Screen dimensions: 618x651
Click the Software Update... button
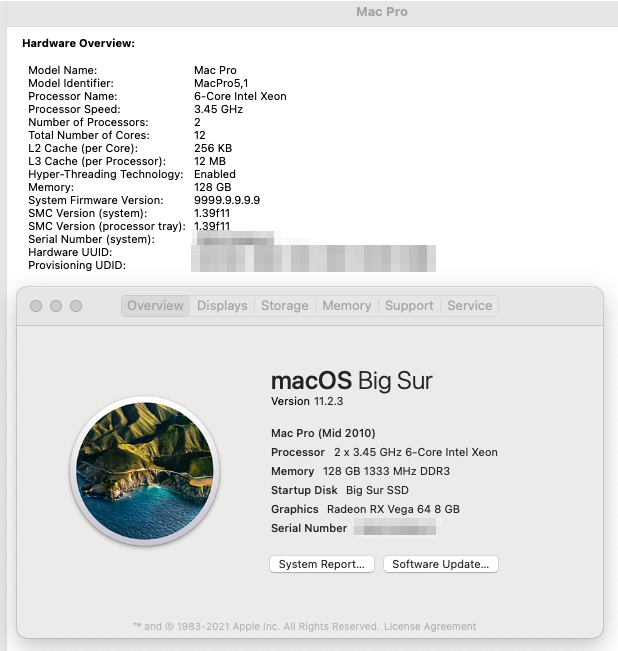[x=440, y=564]
